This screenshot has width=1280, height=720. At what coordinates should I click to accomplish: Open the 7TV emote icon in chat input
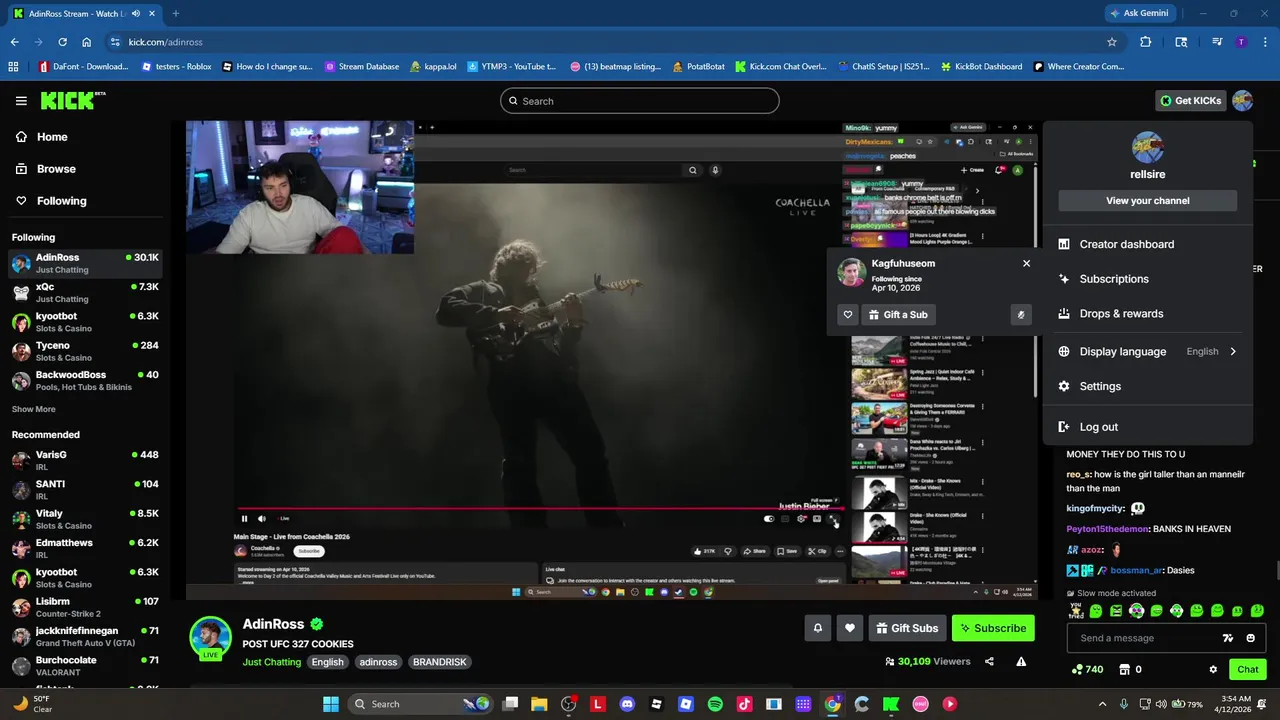1228,638
